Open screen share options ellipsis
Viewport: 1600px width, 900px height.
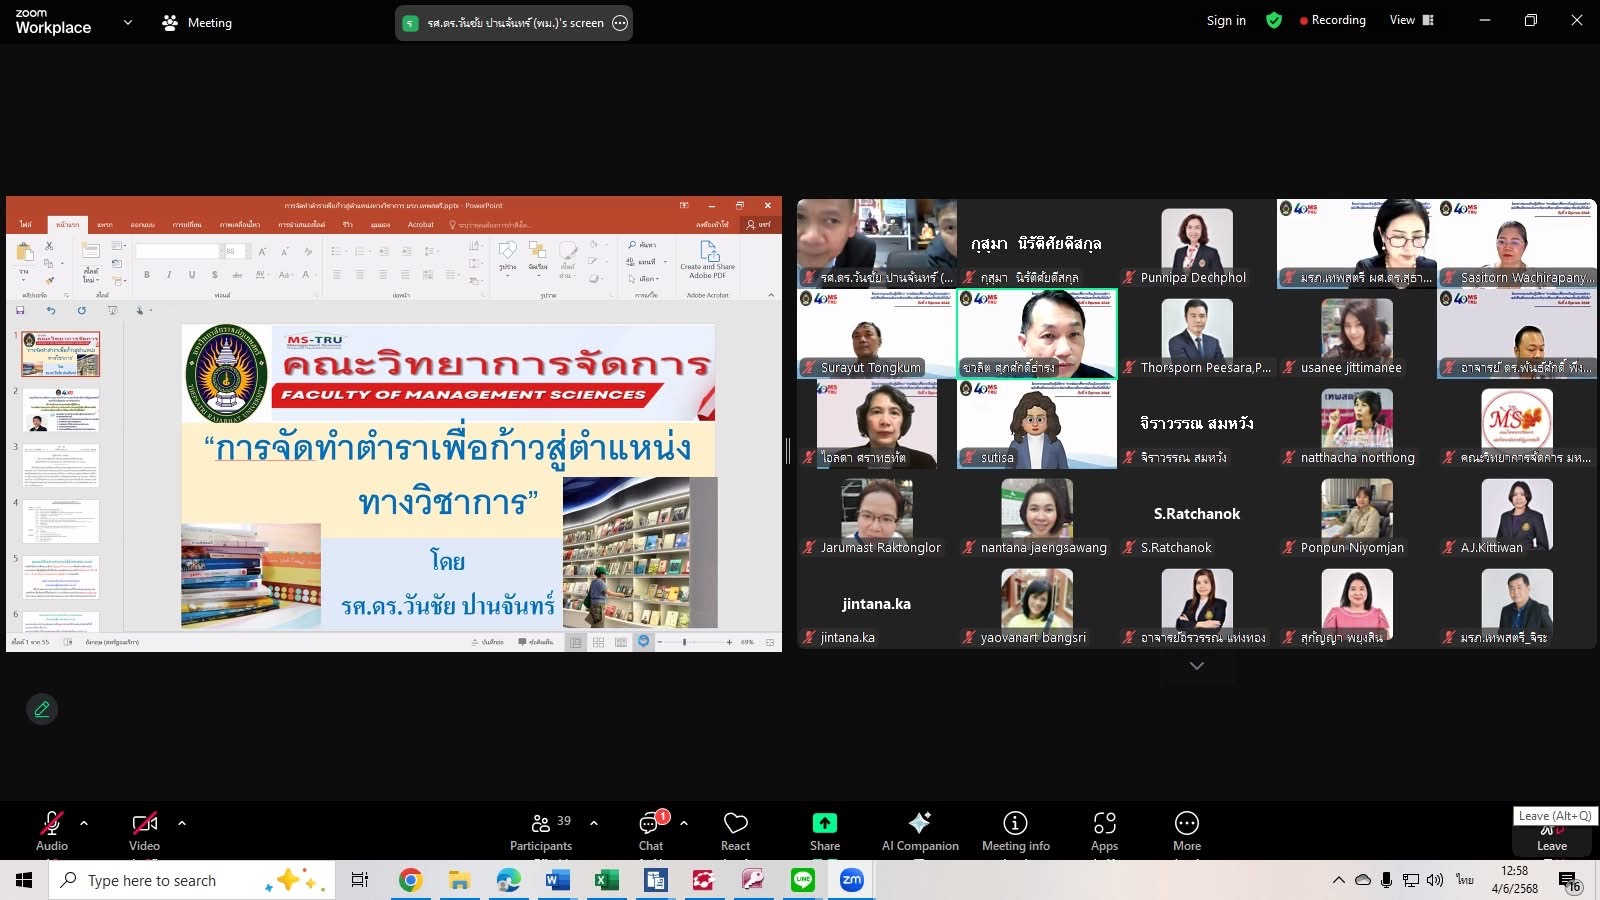pos(620,23)
